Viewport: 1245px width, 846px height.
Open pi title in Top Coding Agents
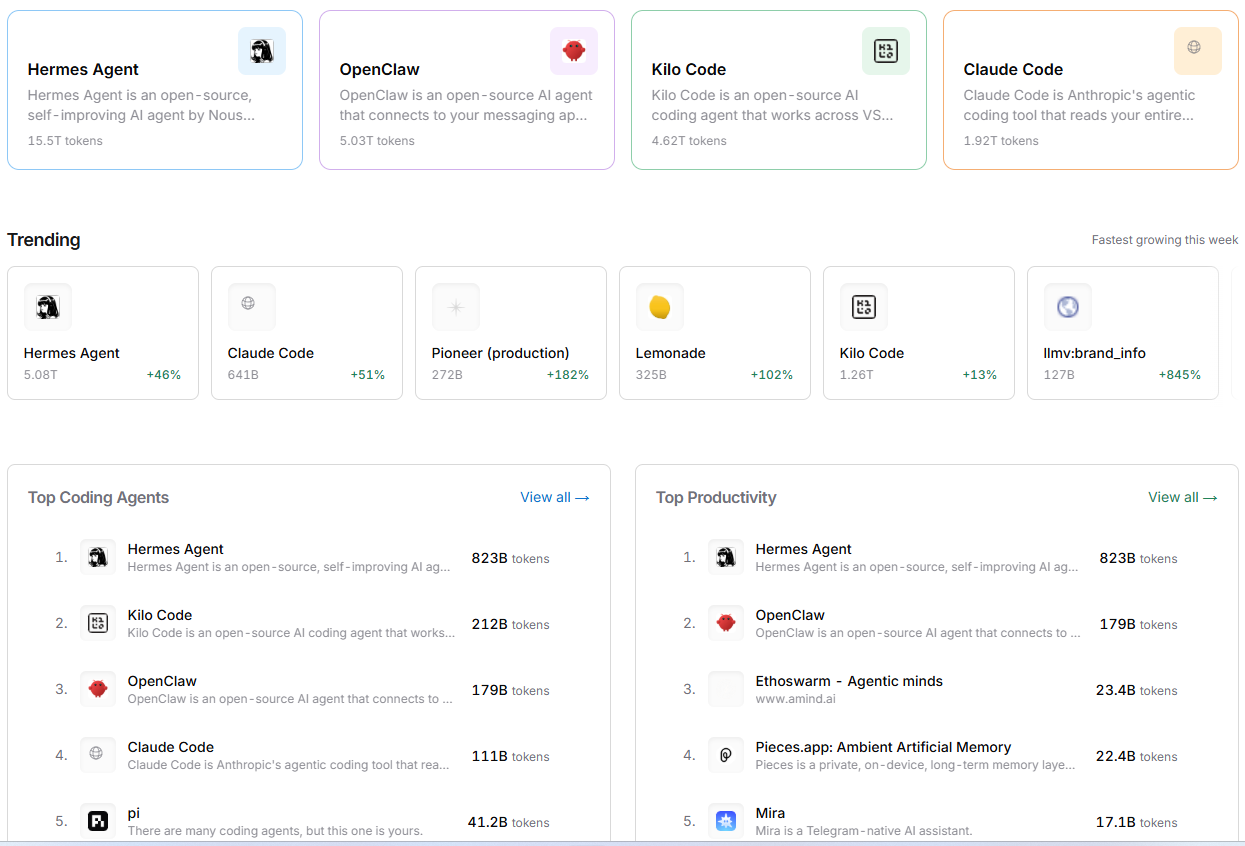134,813
